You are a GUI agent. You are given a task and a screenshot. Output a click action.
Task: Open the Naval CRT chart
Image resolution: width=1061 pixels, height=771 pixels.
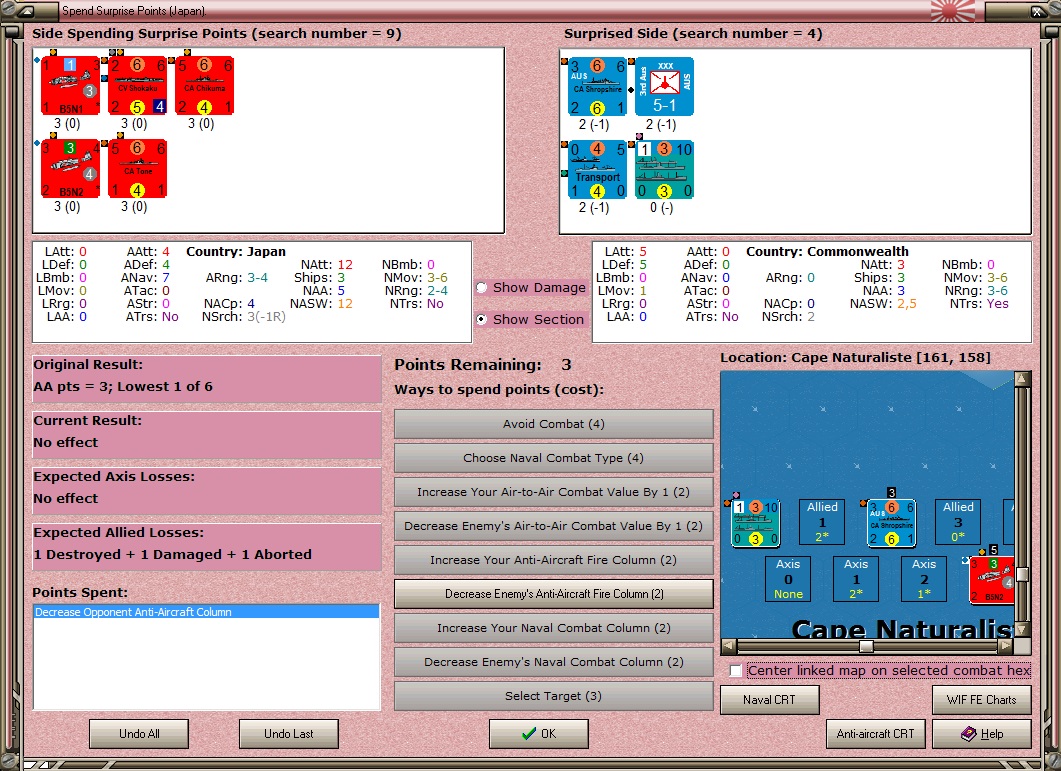click(769, 700)
